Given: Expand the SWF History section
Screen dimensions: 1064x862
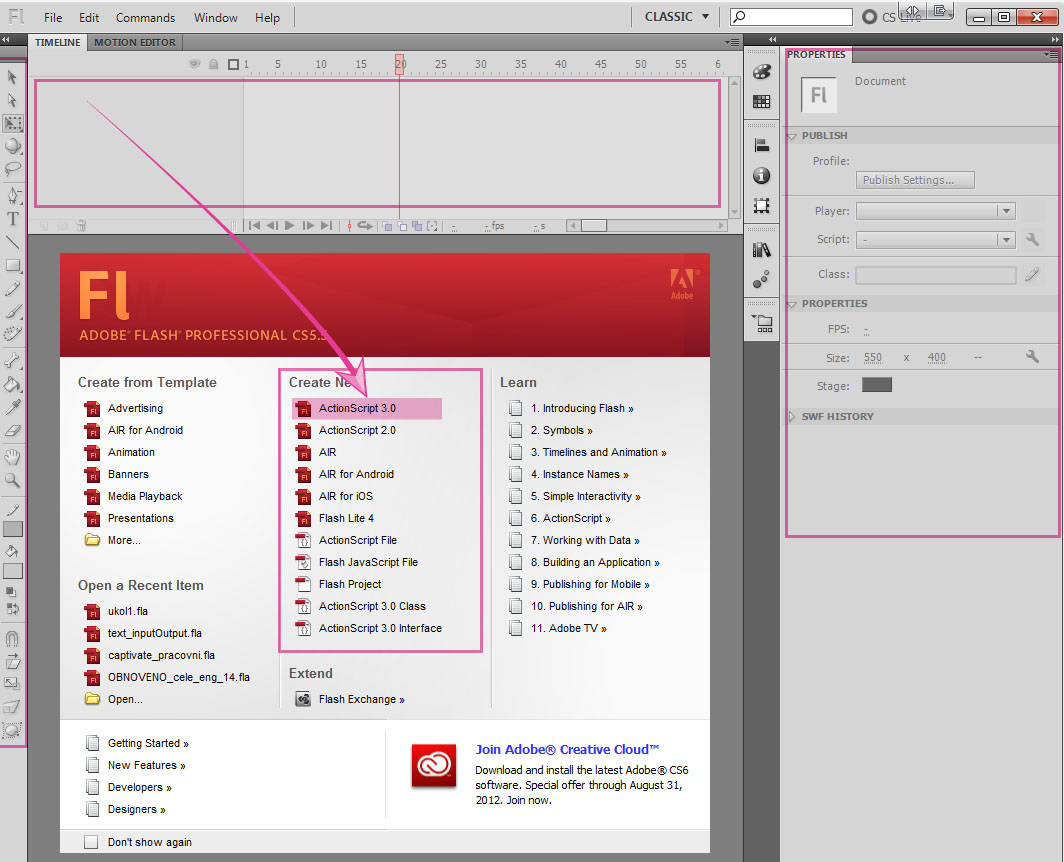Looking at the screenshot, I should coord(793,416).
